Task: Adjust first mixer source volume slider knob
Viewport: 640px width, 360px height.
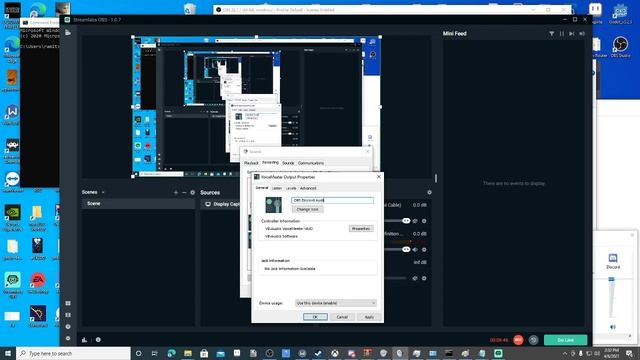Action: pyautogui.click(x=406, y=221)
